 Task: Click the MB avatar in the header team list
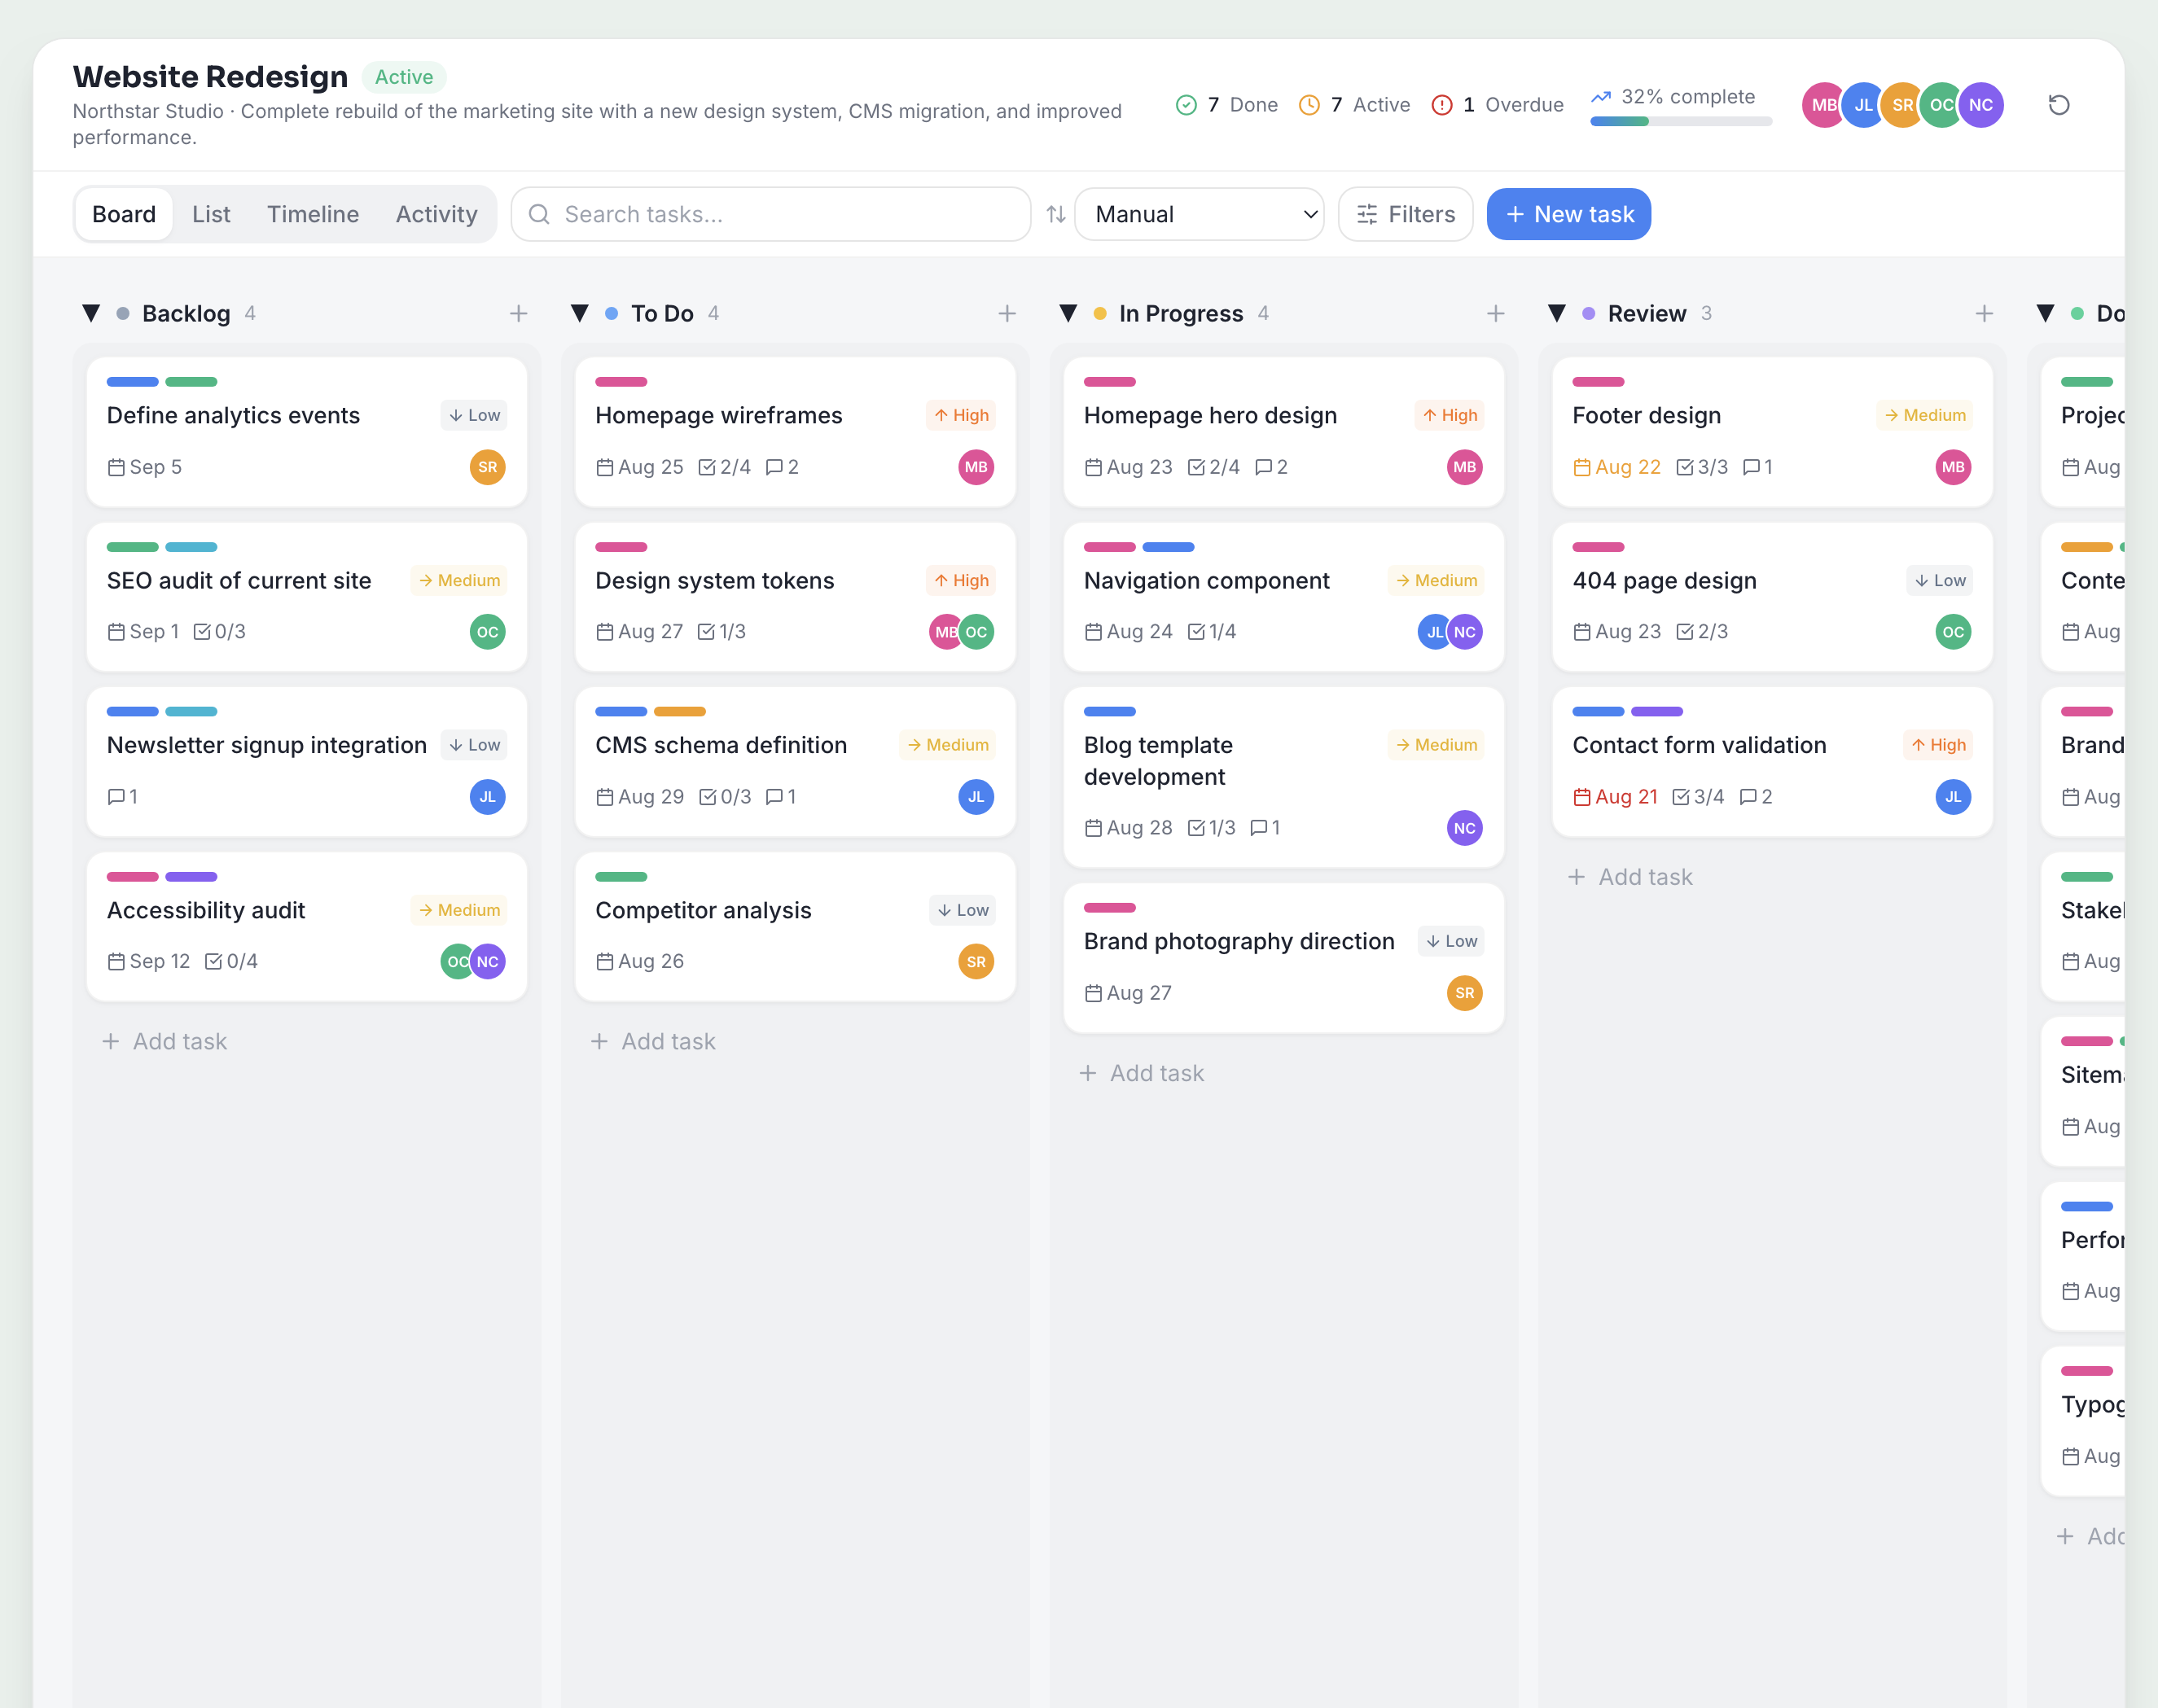[1823, 105]
